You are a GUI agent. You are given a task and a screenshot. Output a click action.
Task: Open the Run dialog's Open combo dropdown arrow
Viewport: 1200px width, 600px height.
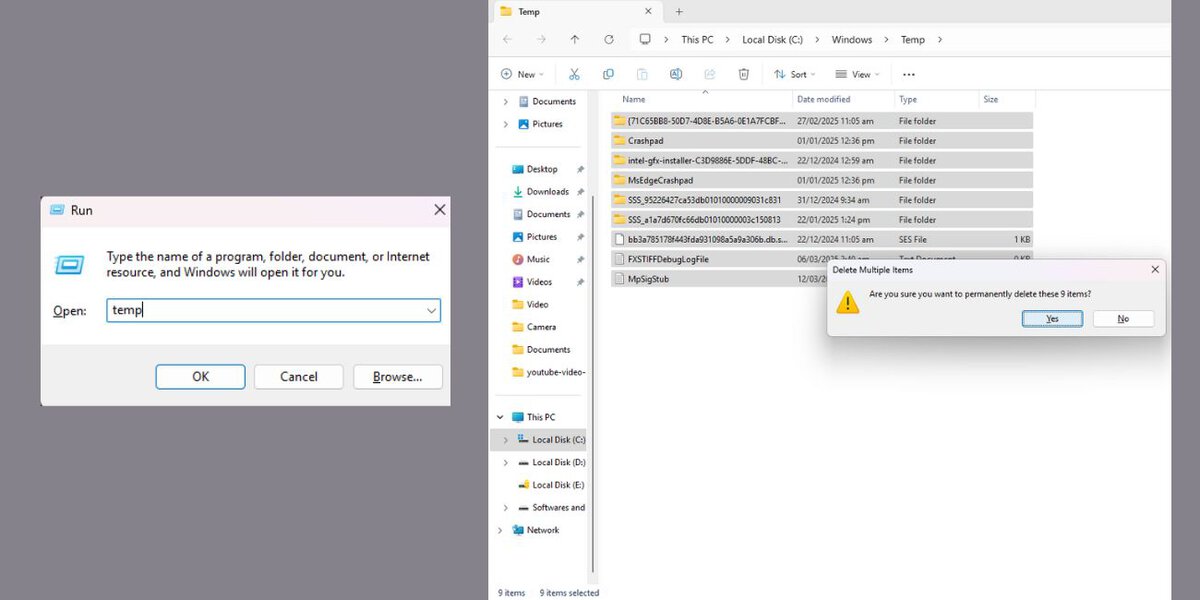(431, 311)
